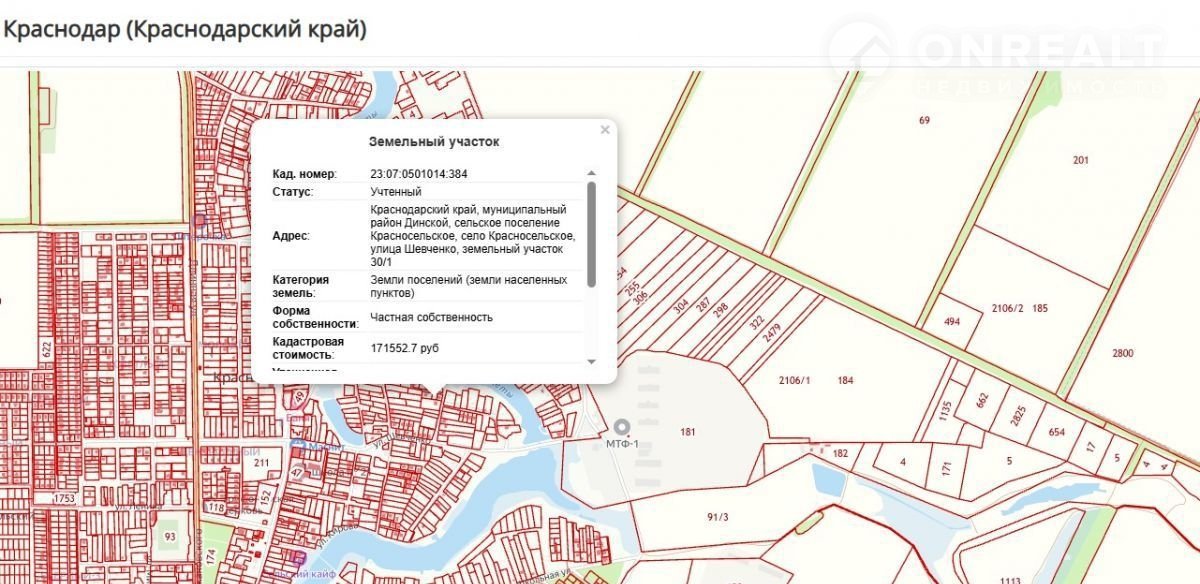Select land parcel 181 on the map
This screenshot has height=584, width=1200.
[687, 432]
